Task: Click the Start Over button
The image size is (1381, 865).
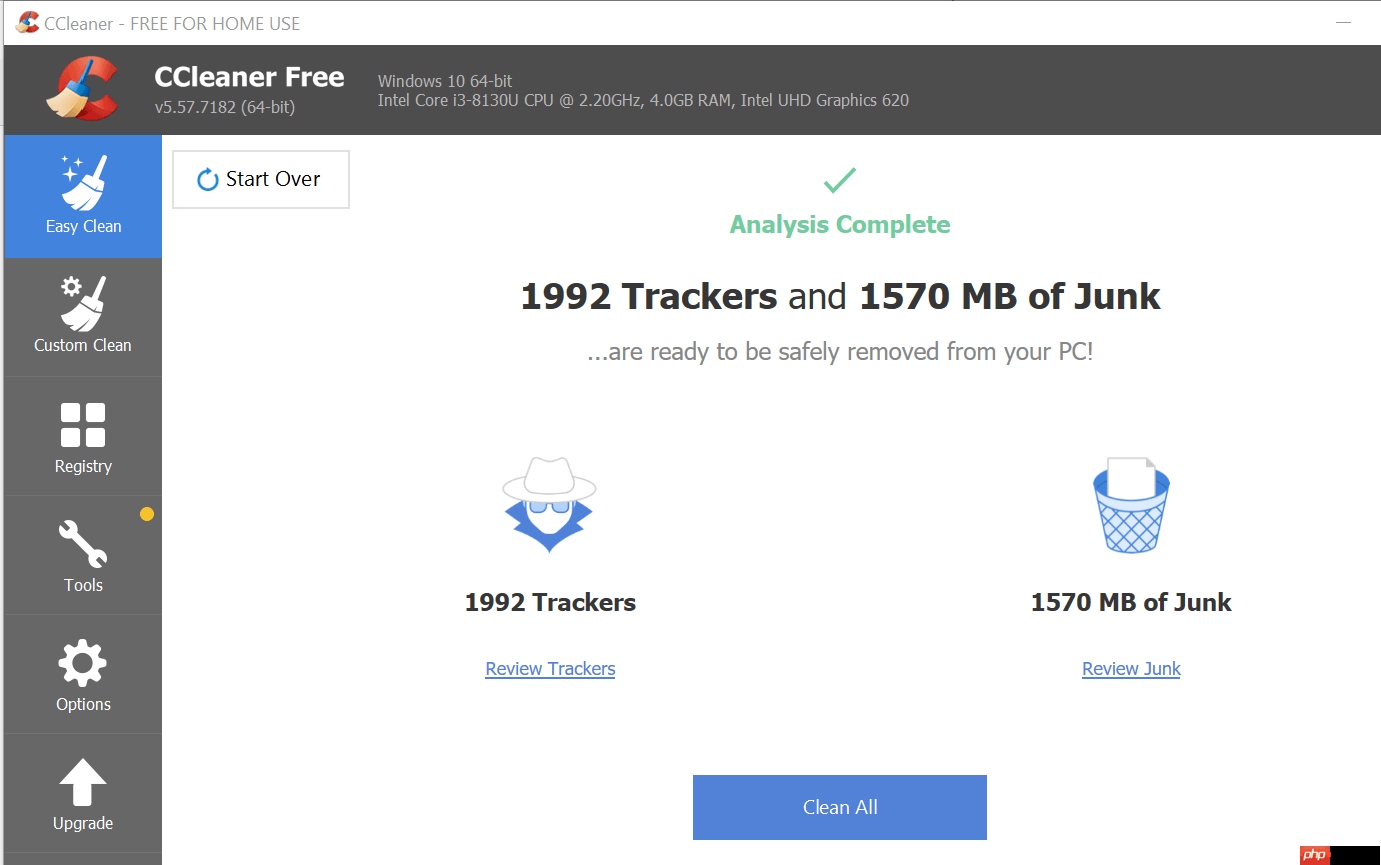Action: click(261, 180)
